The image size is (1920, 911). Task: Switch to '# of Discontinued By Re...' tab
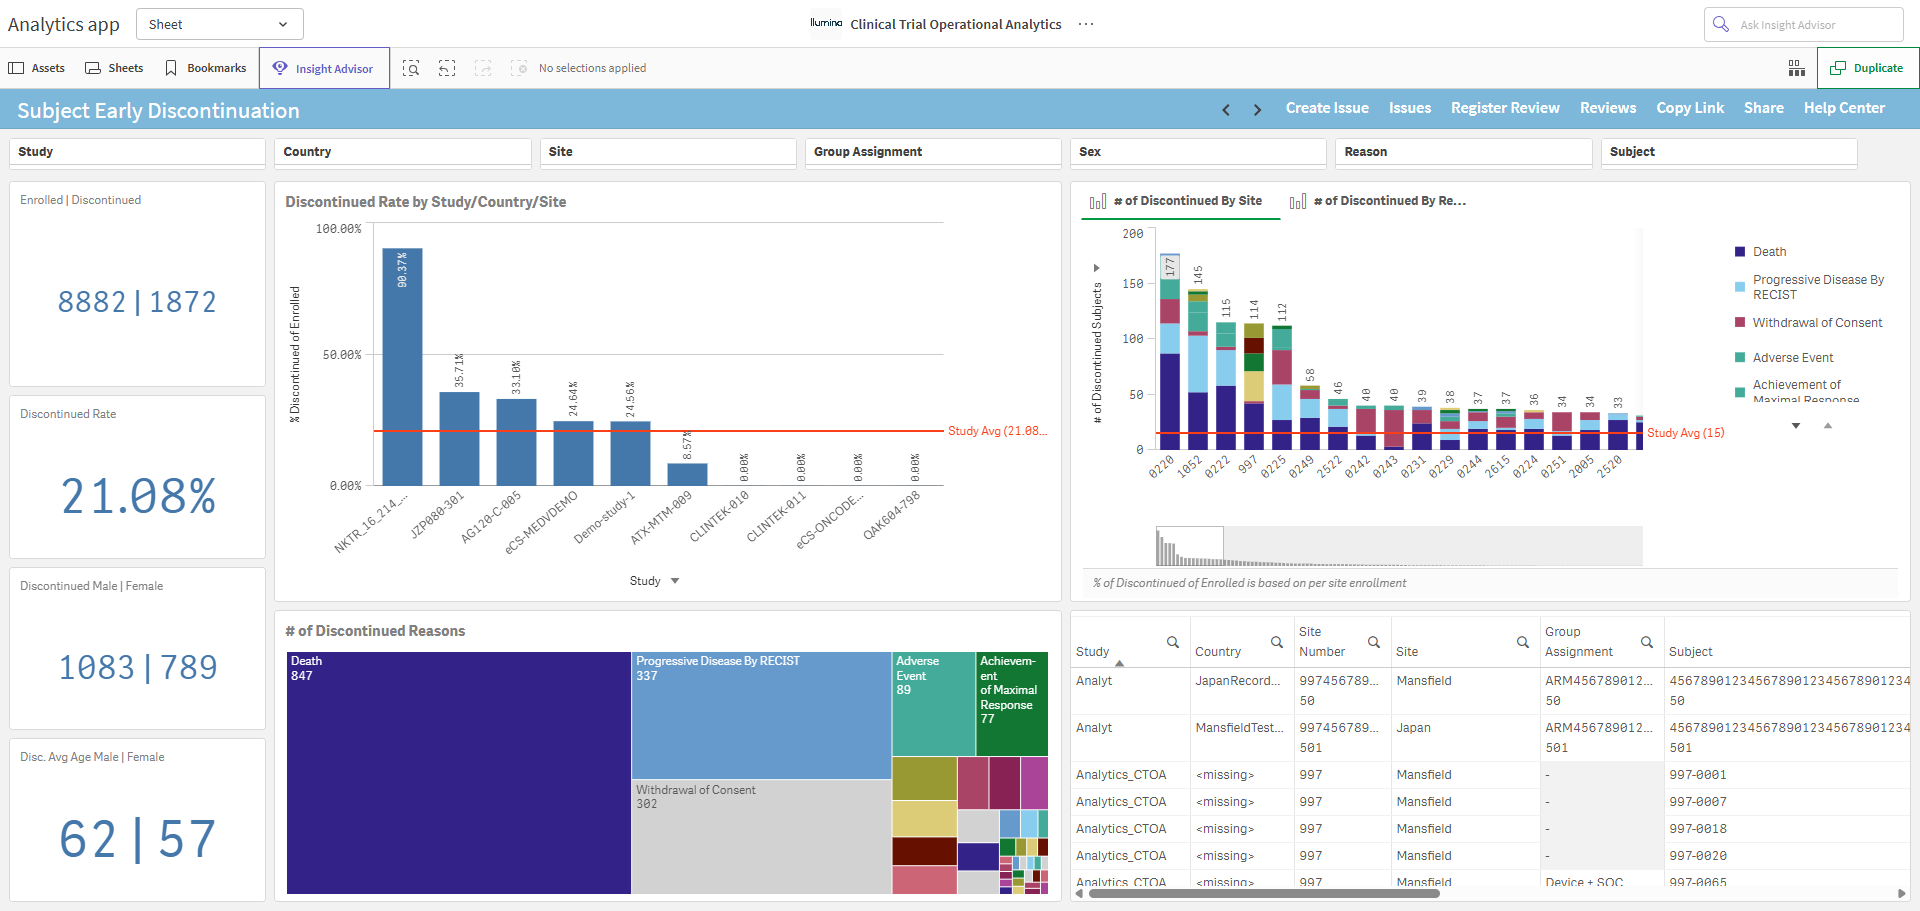tap(1379, 201)
